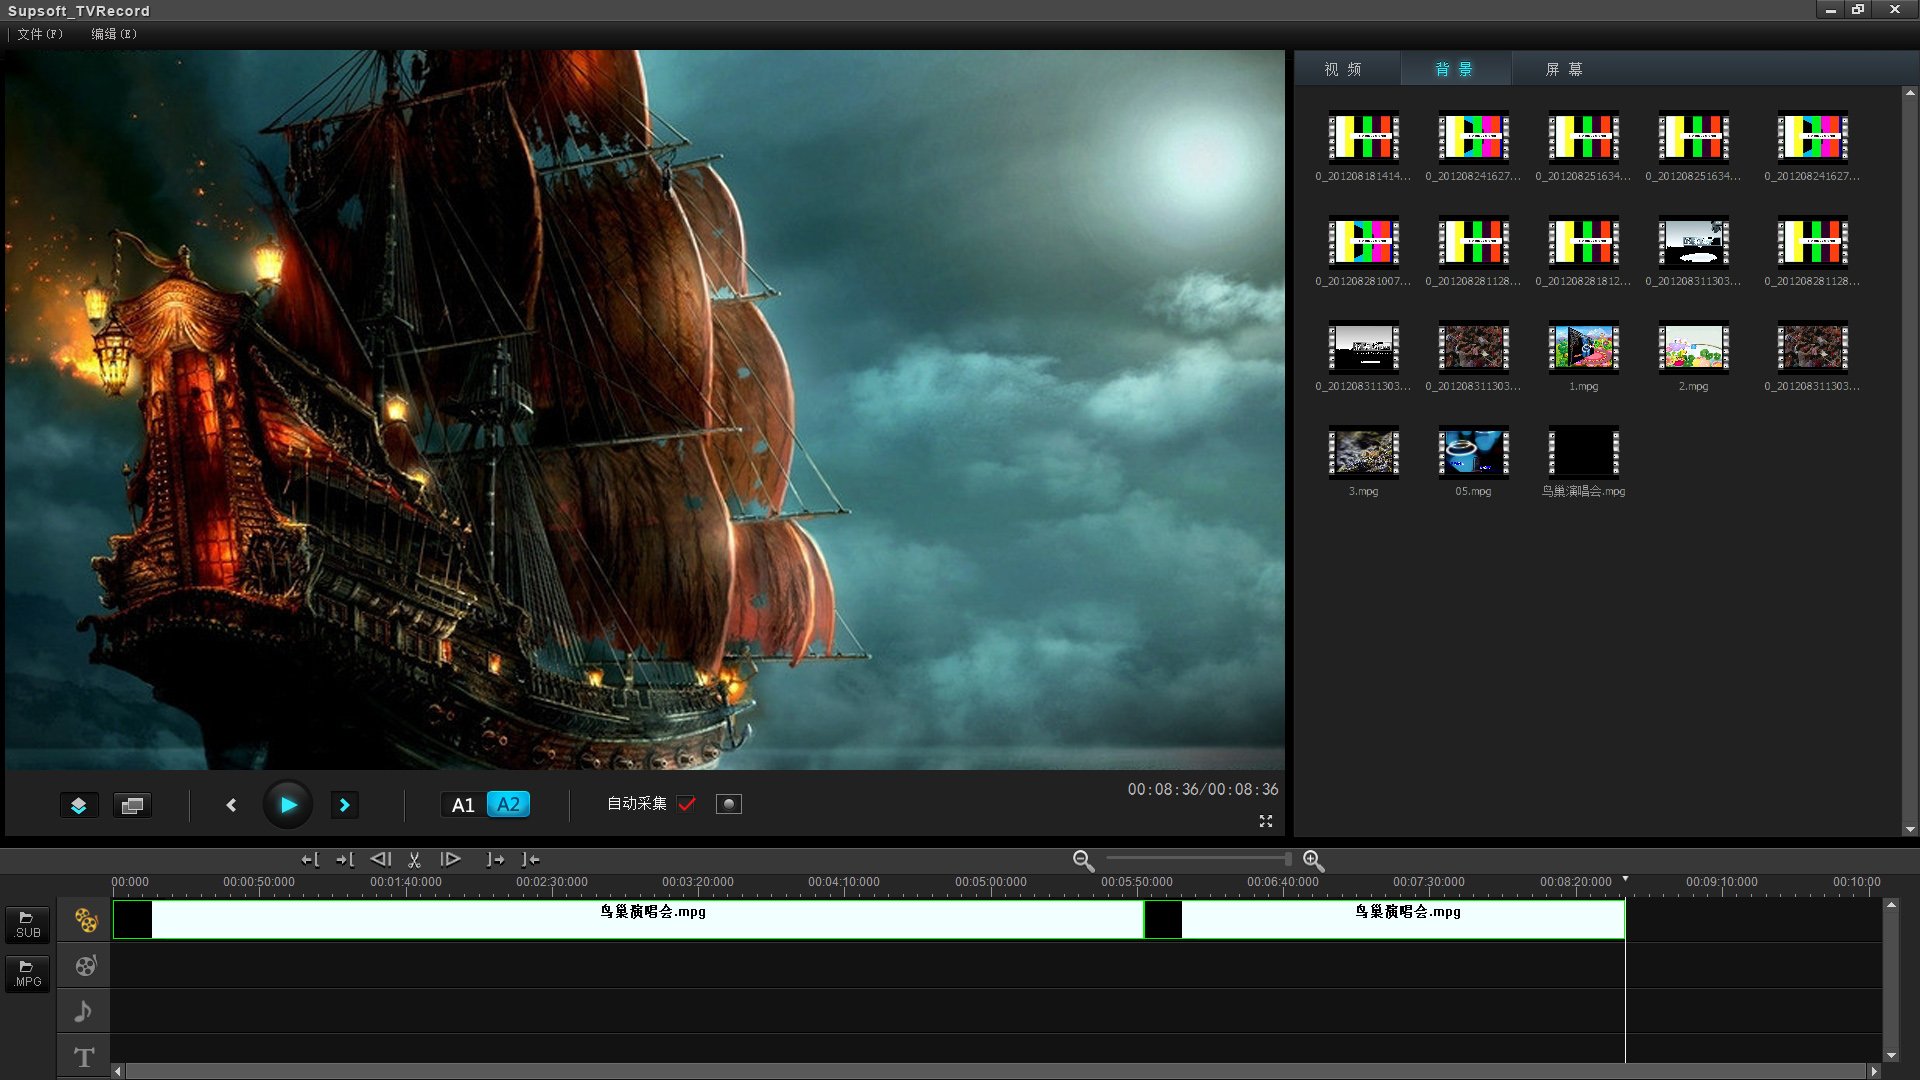
Task: Open the .SUB file button
Action: pos(27,925)
